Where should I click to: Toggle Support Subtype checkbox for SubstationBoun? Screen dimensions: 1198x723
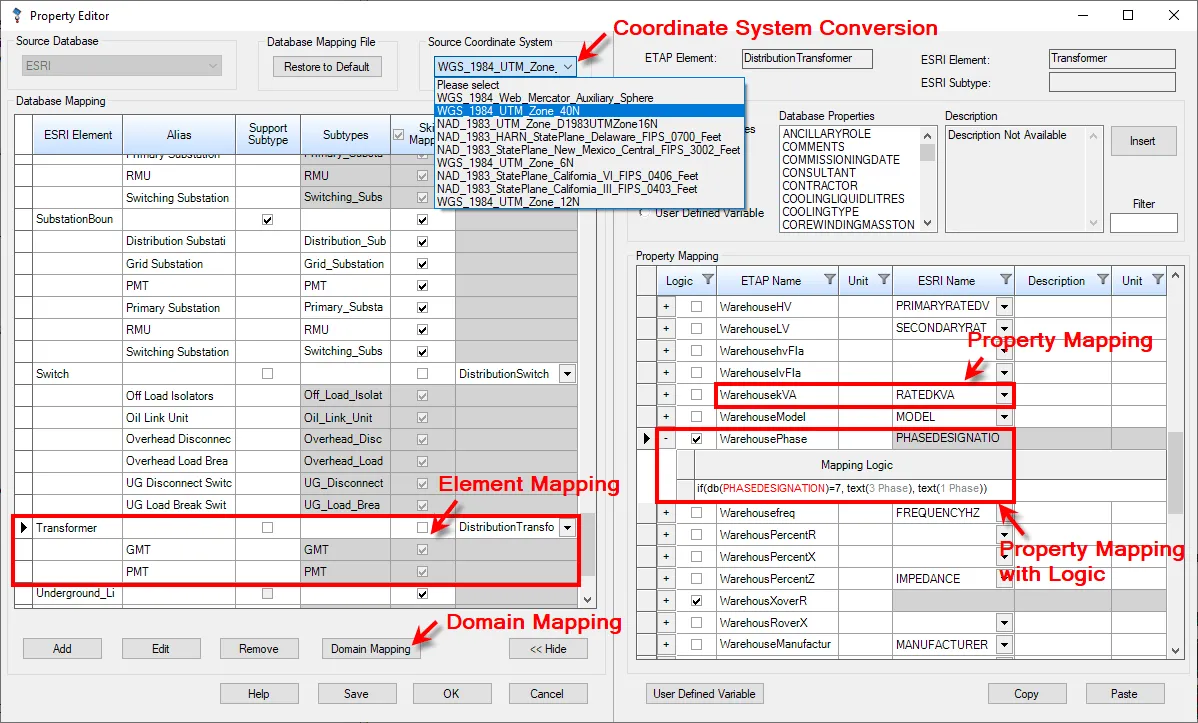click(x=267, y=219)
